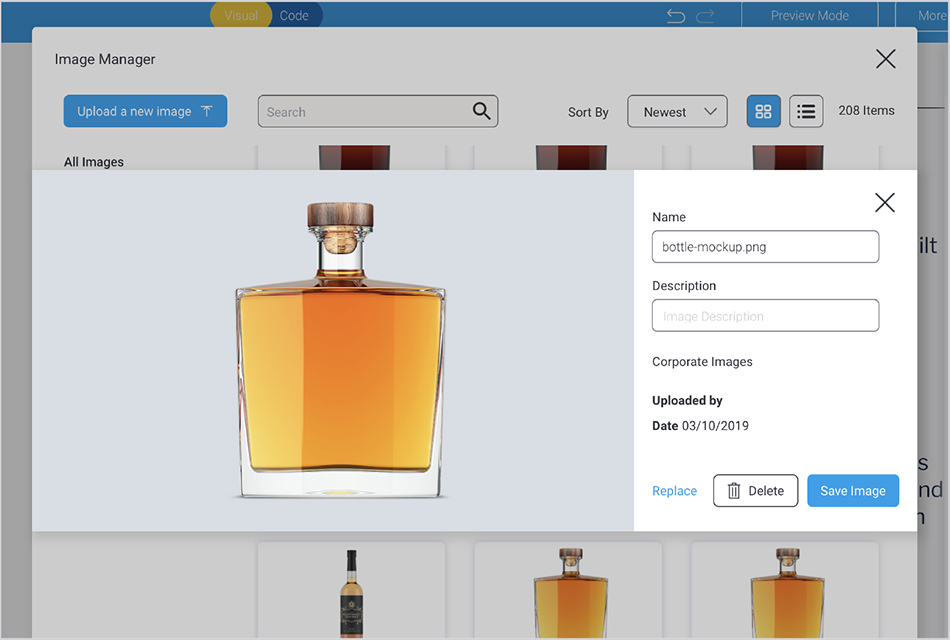Click the trash icon on Delete

coord(734,491)
